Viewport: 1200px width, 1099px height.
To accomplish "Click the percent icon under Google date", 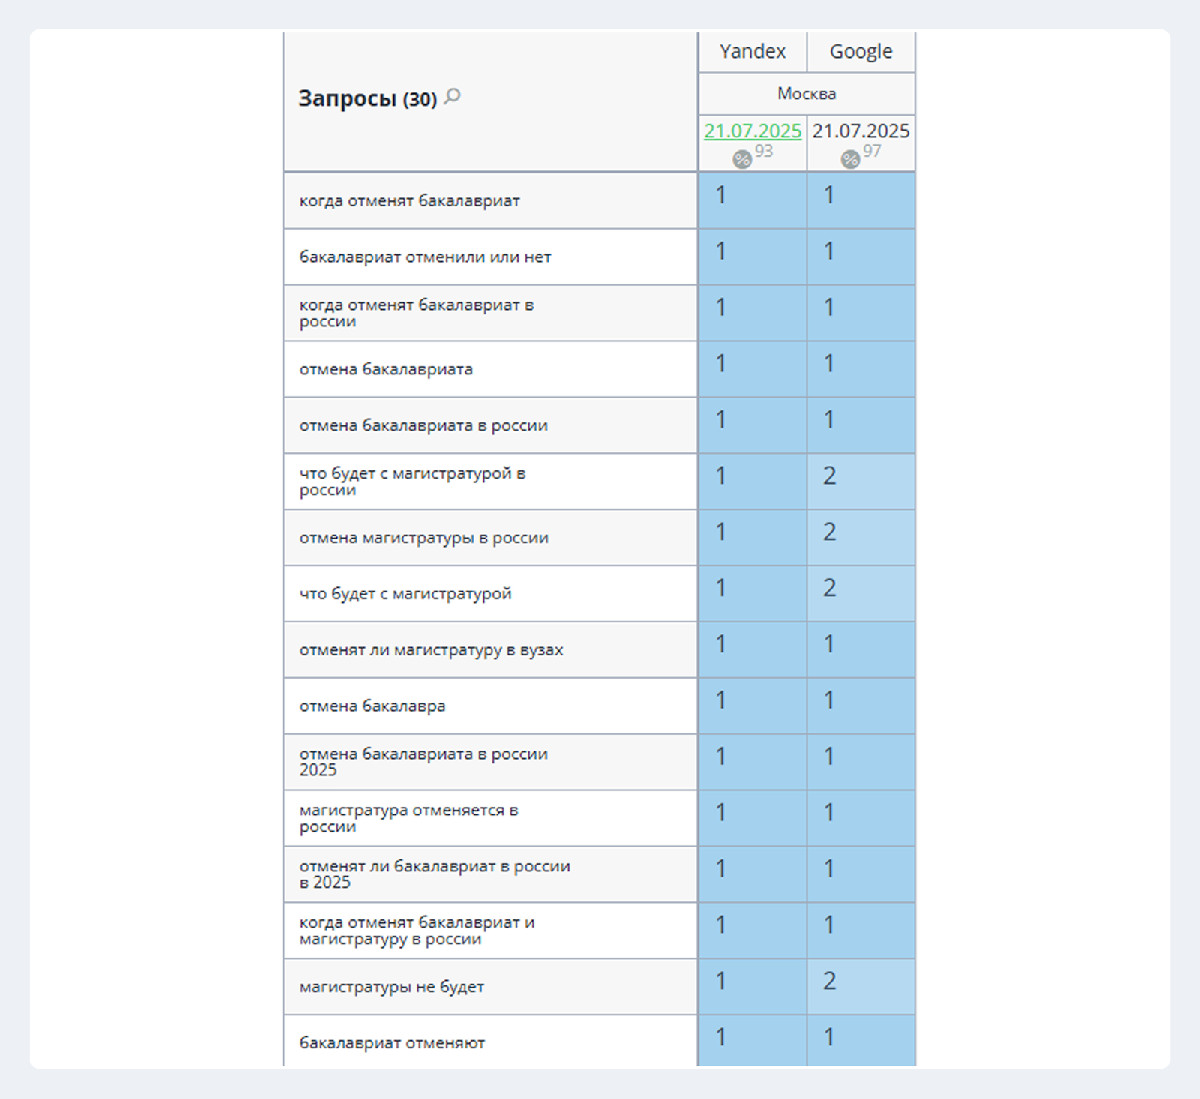I will [x=850, y=159].
